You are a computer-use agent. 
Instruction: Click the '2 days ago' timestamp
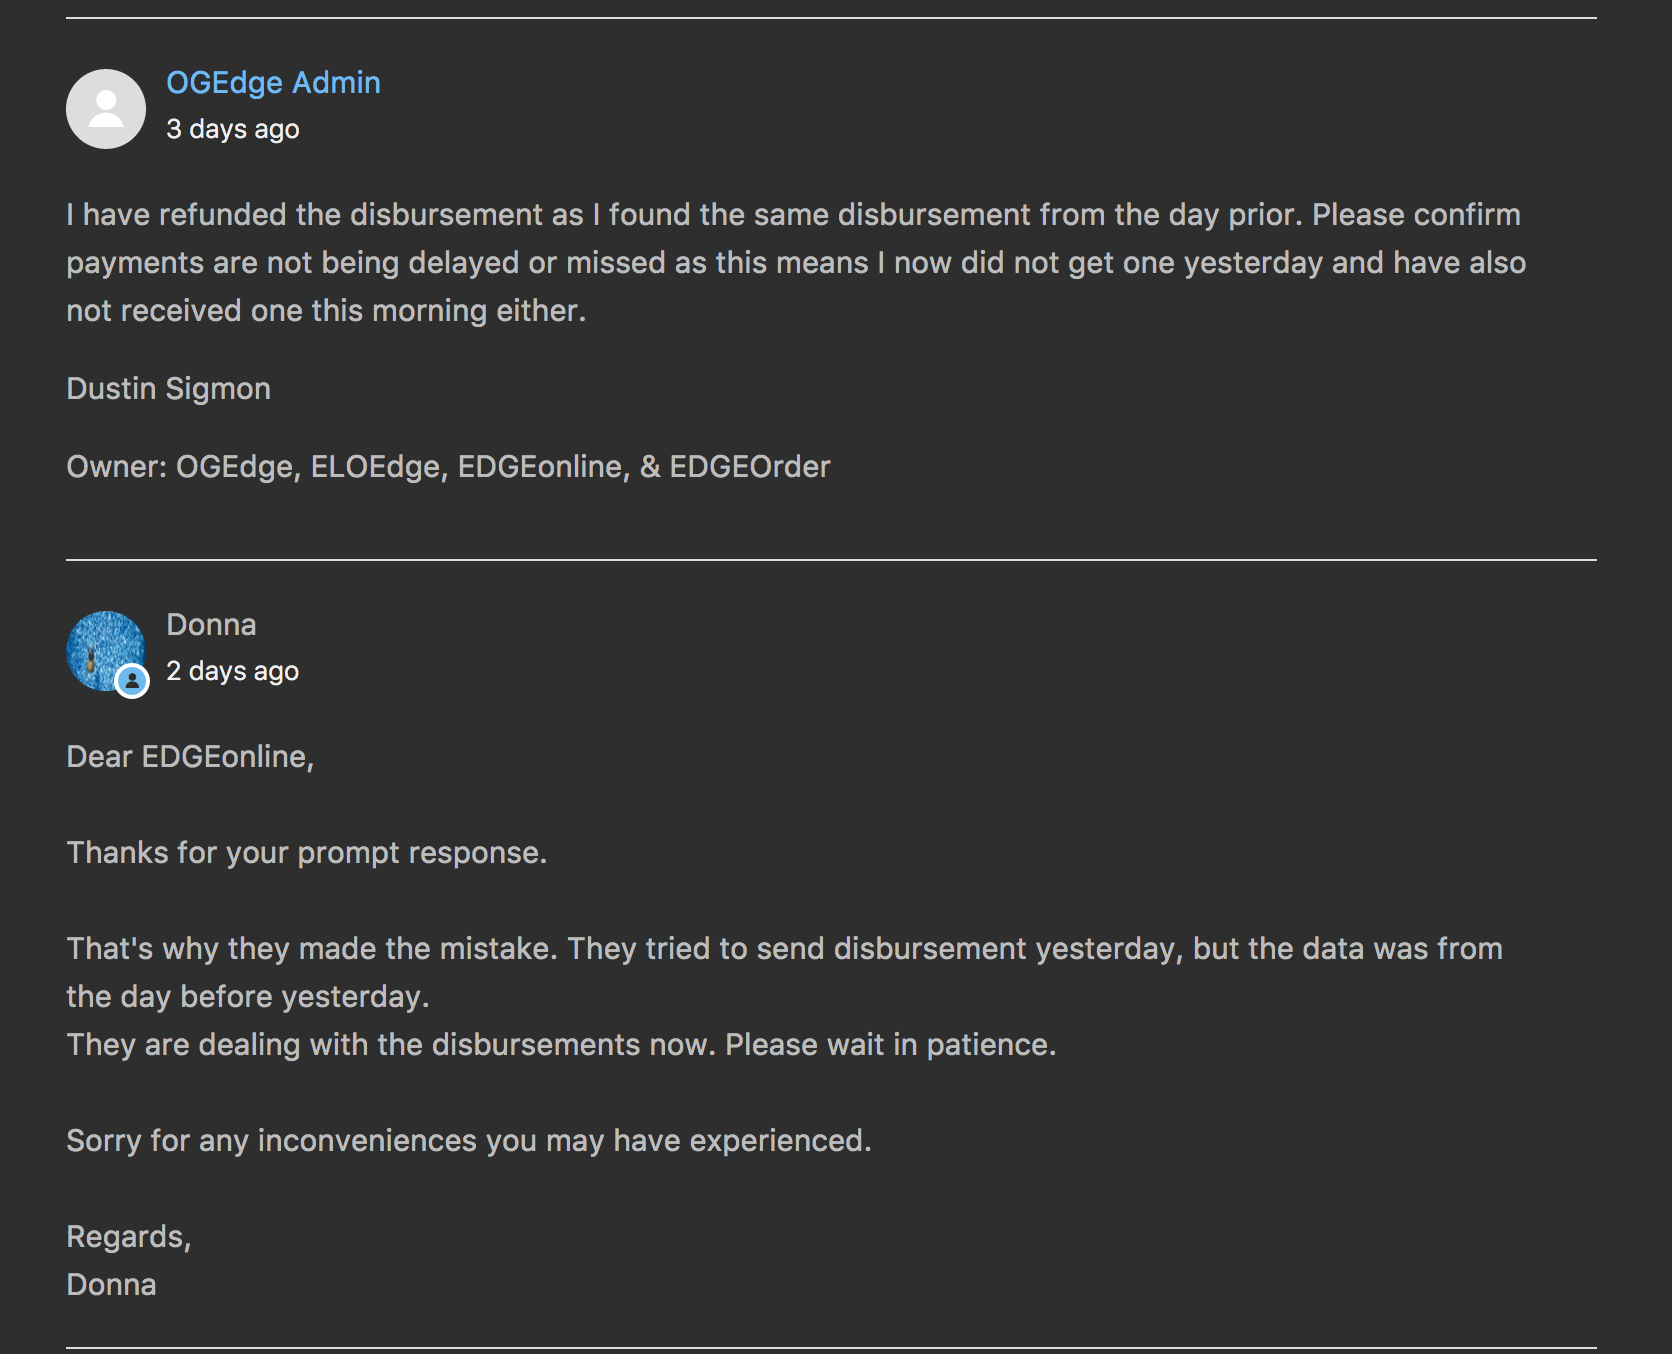232,671
